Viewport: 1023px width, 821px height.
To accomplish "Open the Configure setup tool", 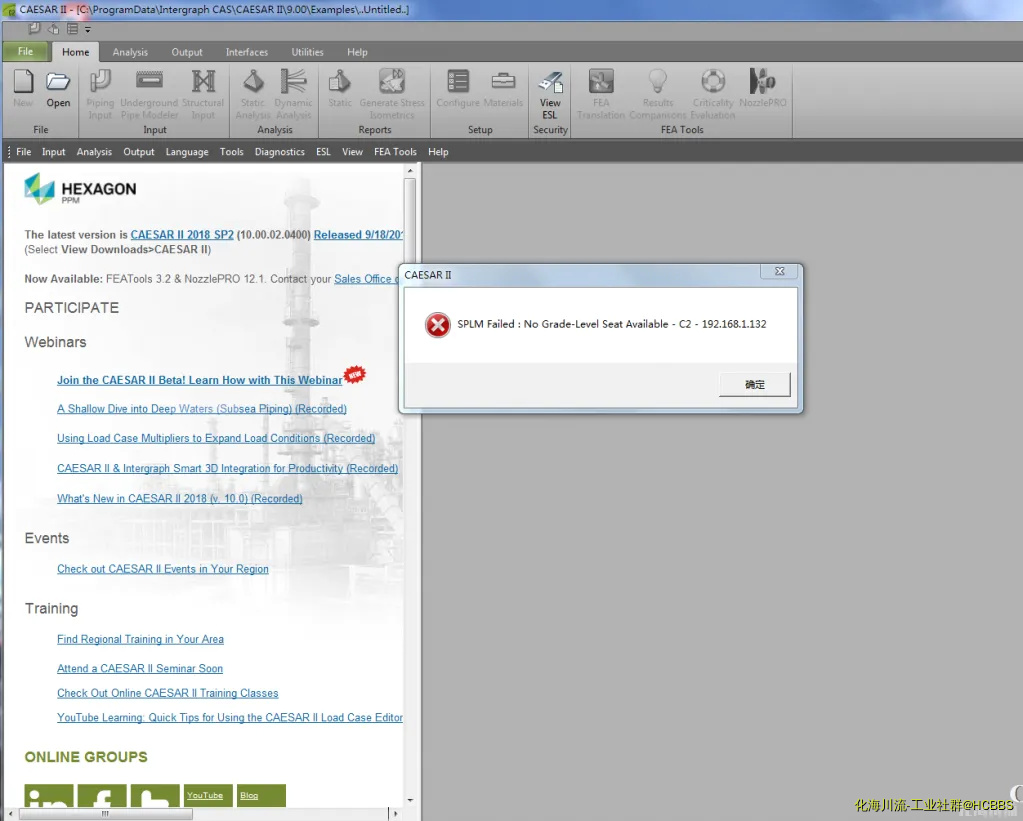I will (x=458, y=88).
